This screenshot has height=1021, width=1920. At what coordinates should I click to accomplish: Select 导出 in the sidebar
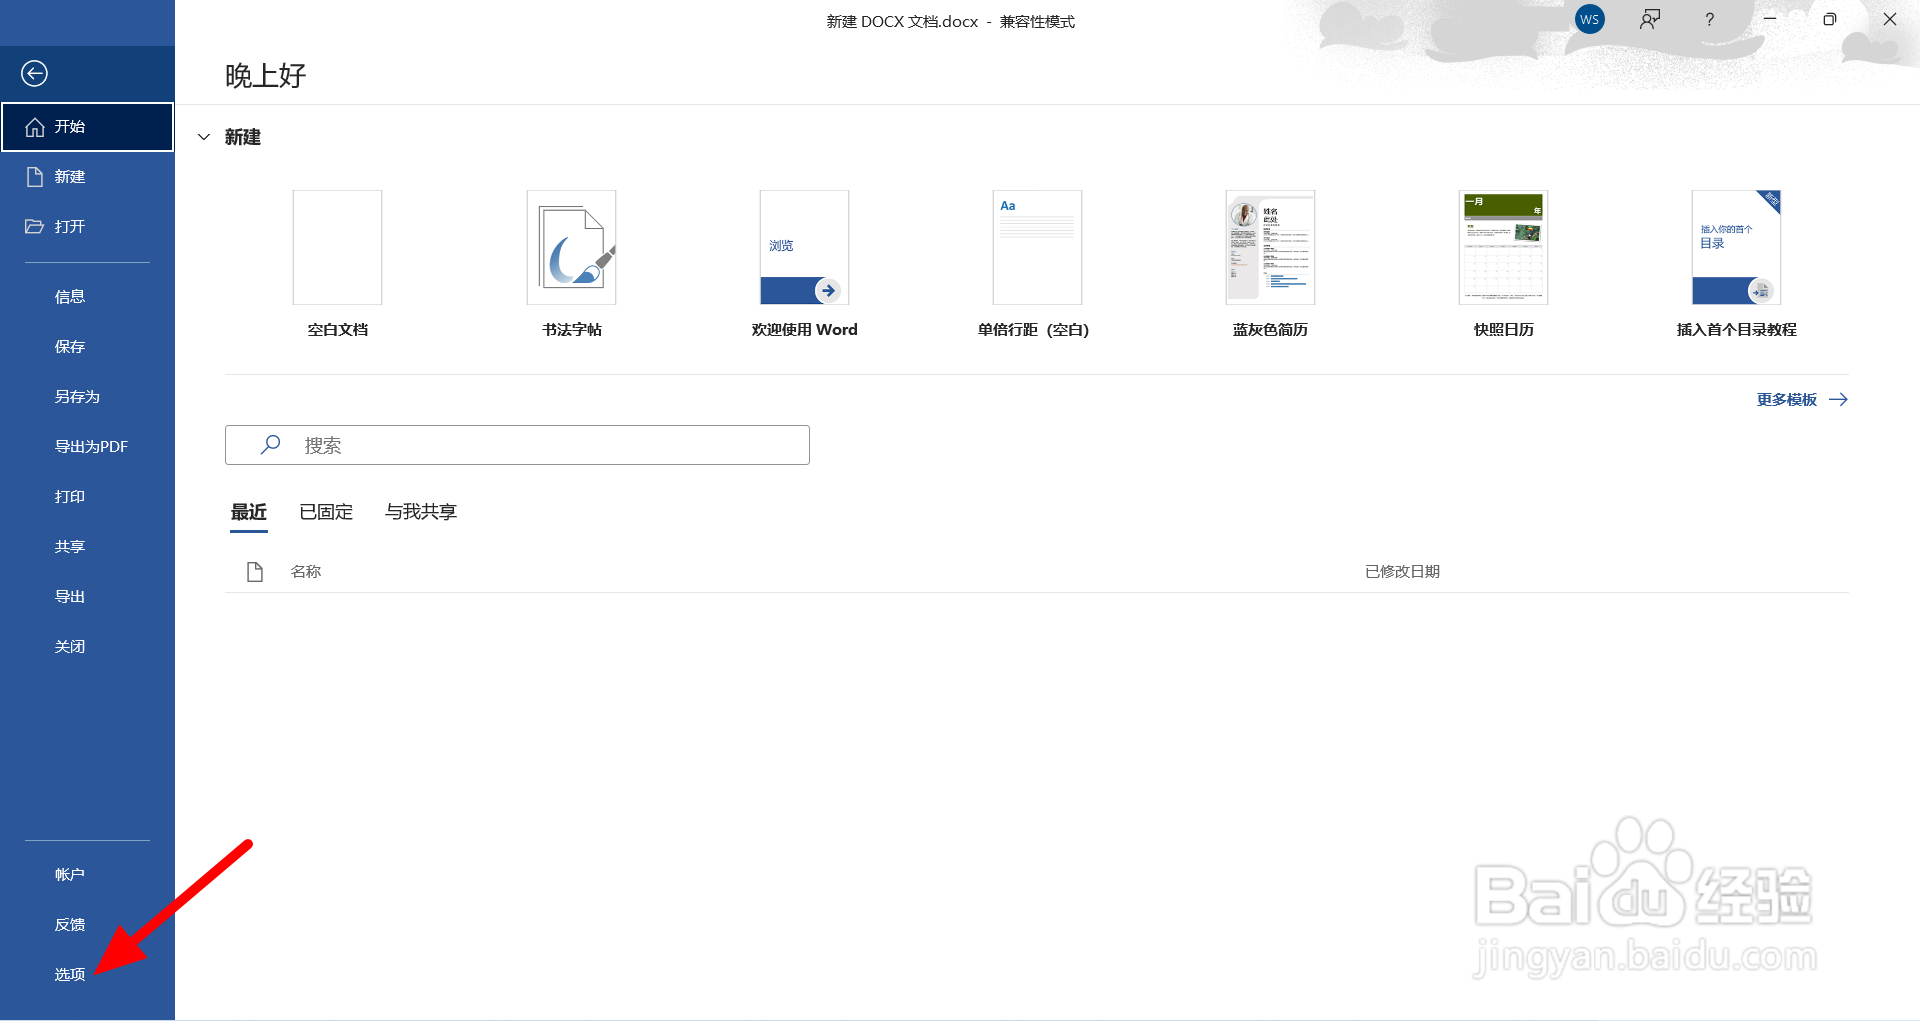87,597
